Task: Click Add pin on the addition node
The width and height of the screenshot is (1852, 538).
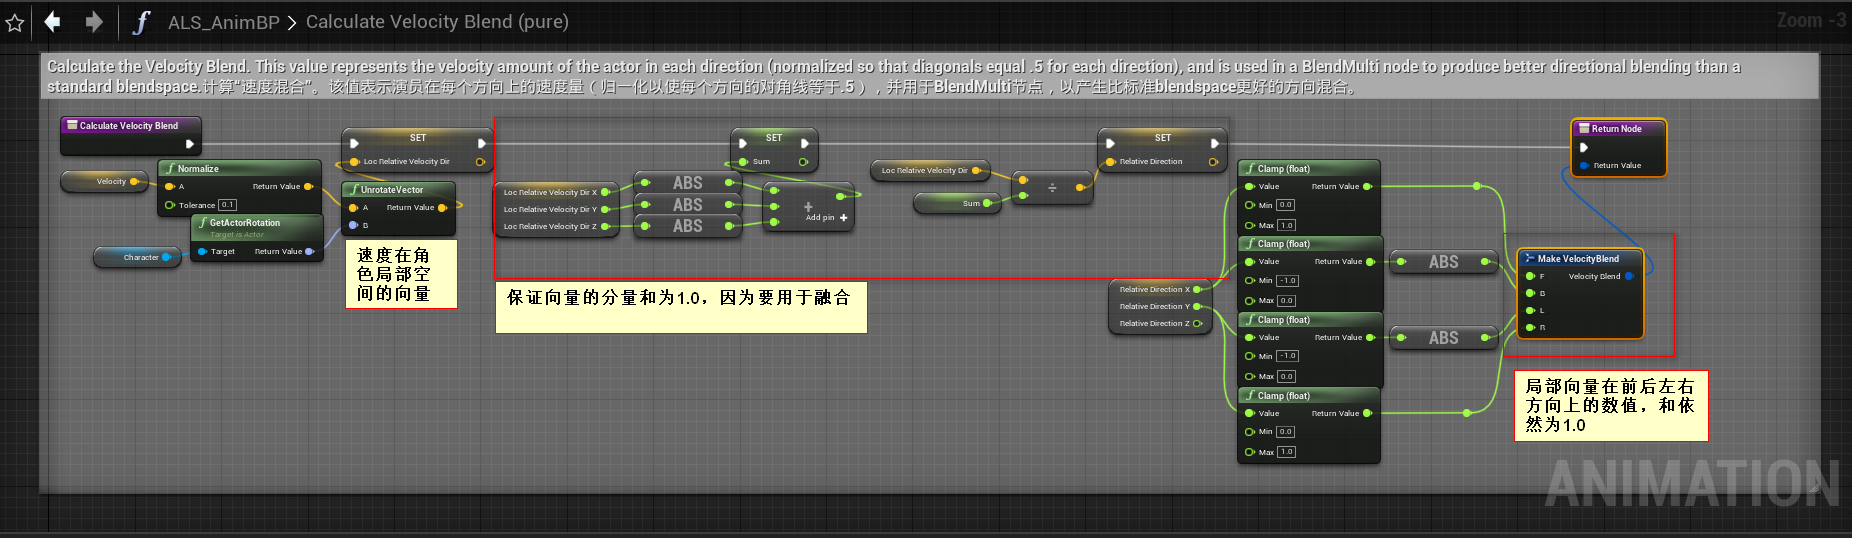Action: tap(826, 217)
